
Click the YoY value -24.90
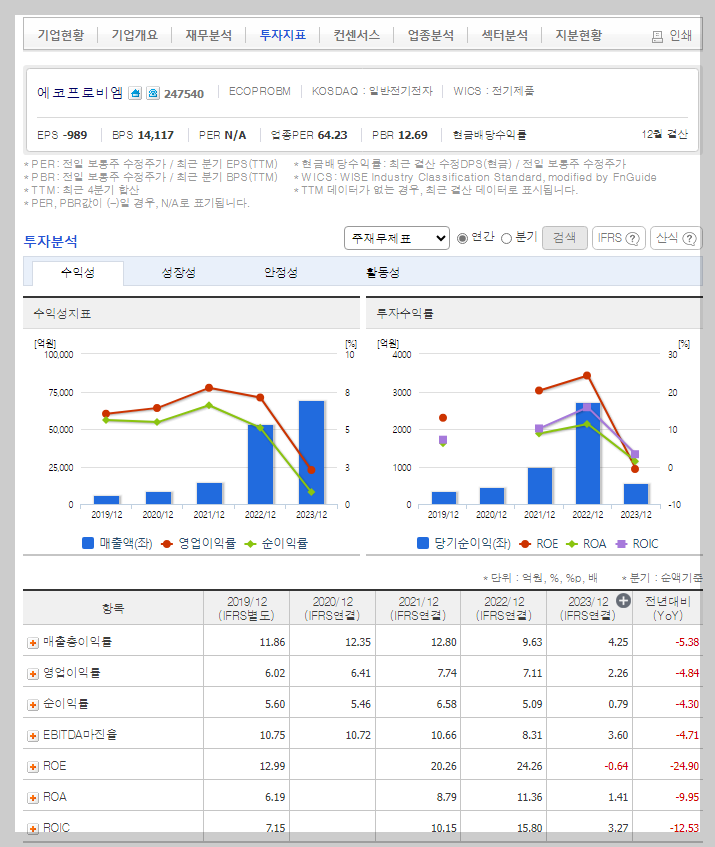(684, 767)
